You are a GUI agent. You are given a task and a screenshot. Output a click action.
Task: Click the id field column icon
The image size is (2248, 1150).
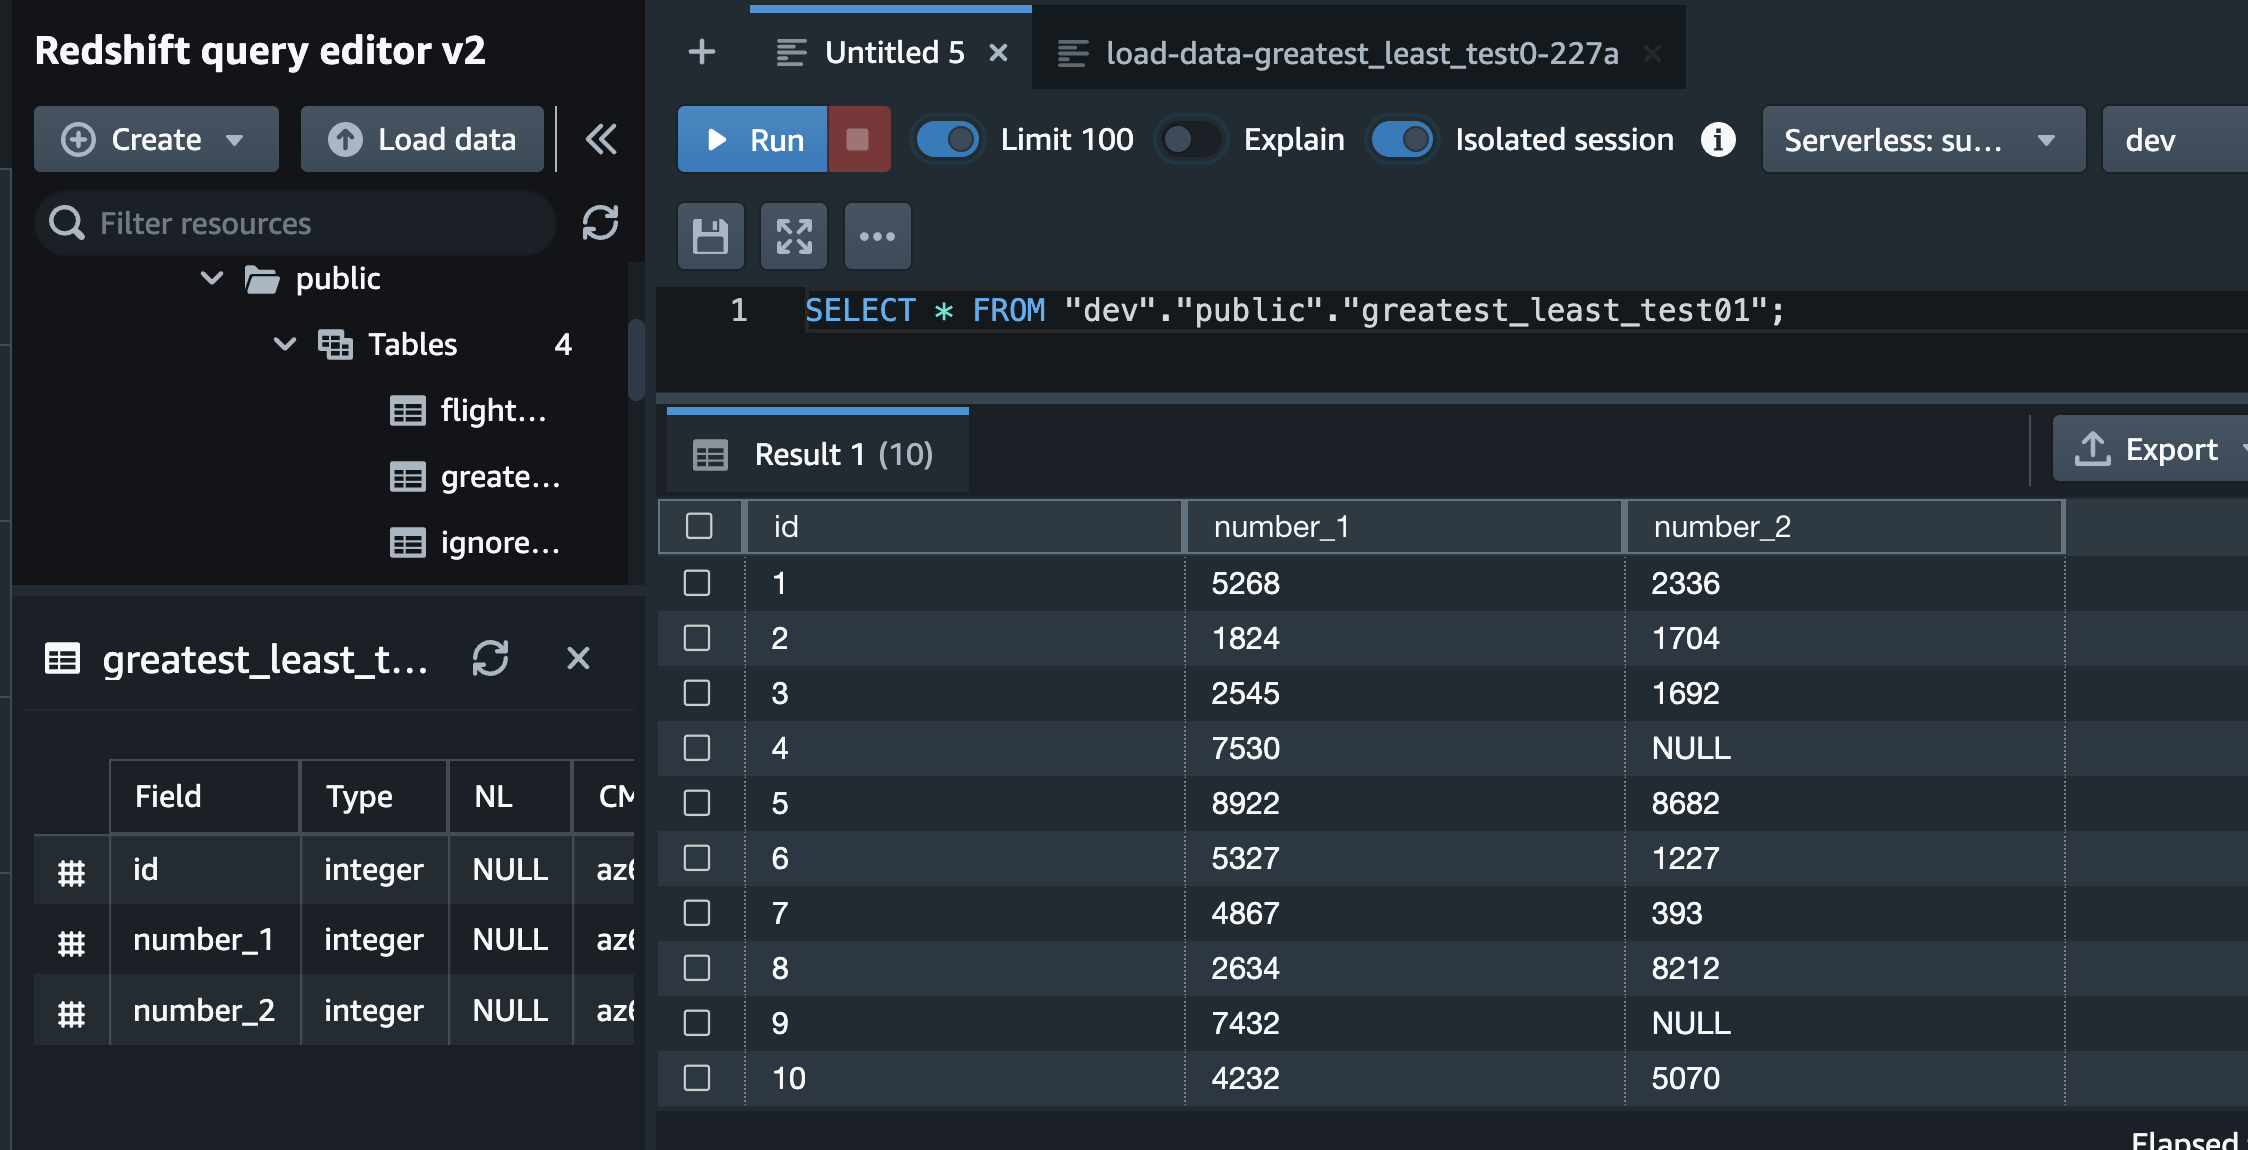tap(71, 872)
